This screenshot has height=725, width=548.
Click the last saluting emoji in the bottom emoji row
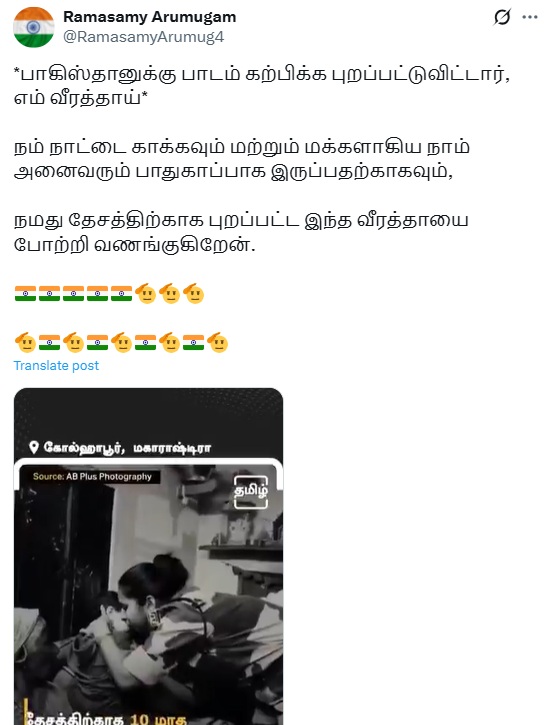pos(217,343)
